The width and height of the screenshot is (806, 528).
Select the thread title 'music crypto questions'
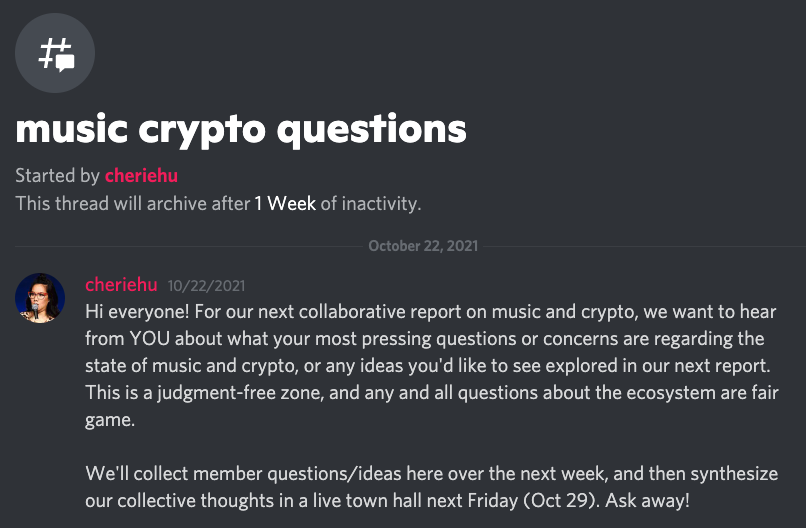241,128
